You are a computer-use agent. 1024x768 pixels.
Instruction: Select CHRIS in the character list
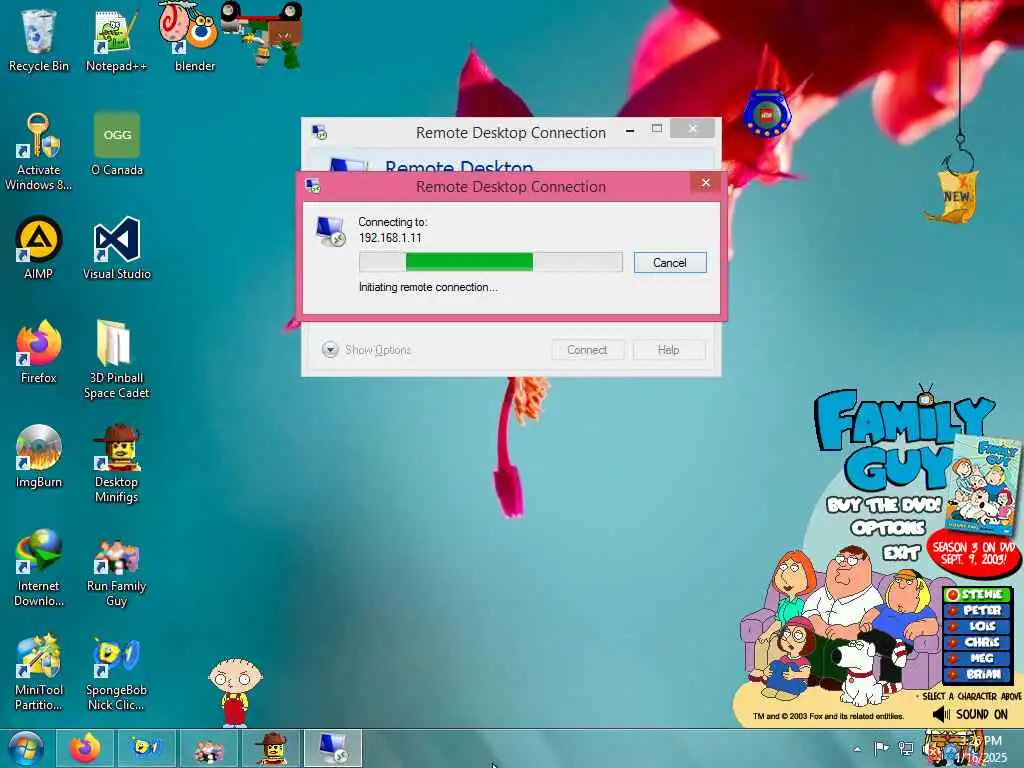[977, 642]
